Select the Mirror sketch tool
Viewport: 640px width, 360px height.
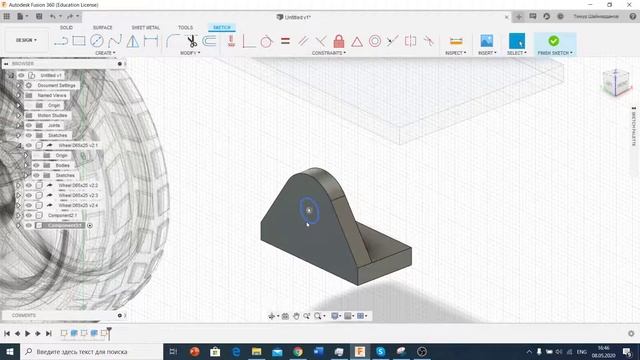click(133, 41)
